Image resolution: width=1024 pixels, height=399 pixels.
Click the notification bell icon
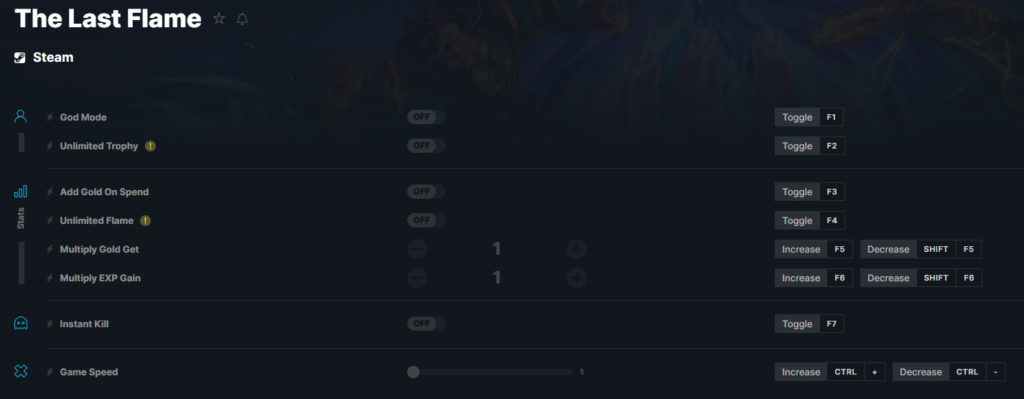click(242, 19)
